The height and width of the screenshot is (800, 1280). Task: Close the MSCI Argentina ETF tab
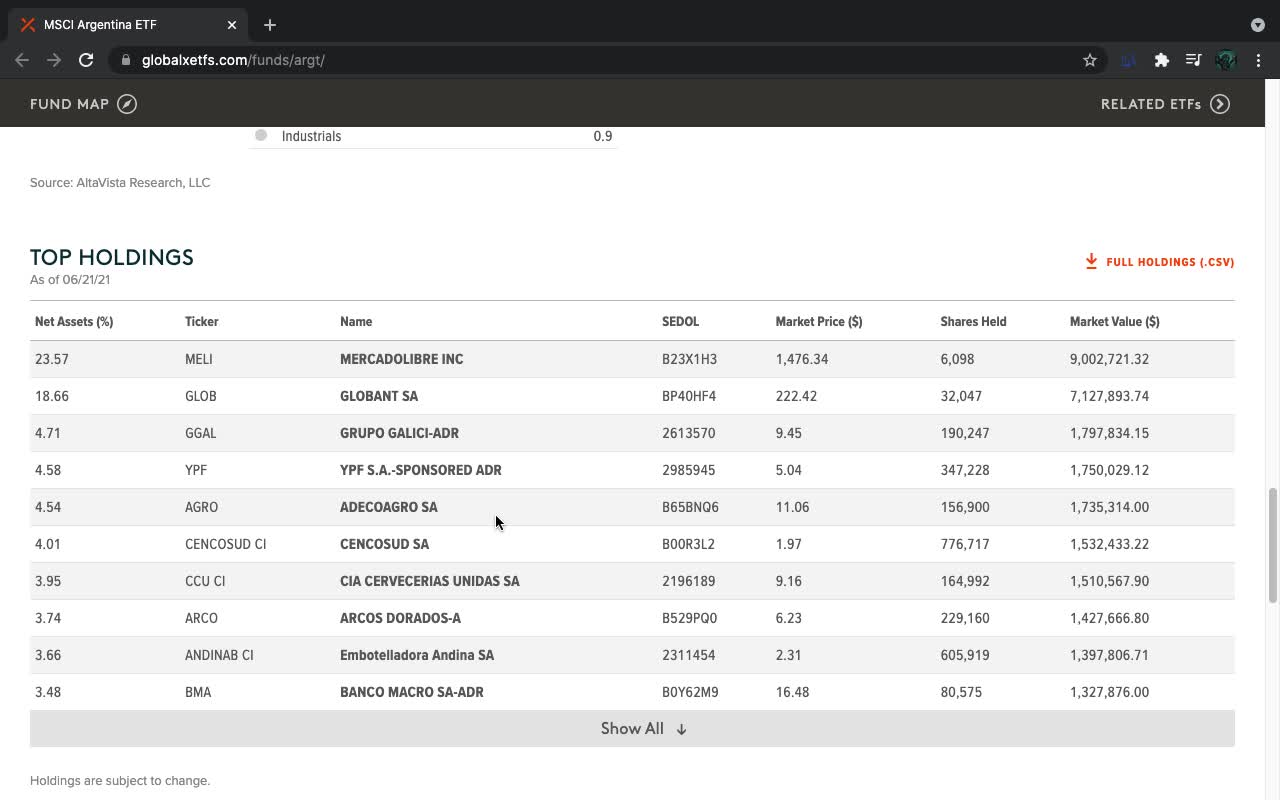tap(231, 25)
